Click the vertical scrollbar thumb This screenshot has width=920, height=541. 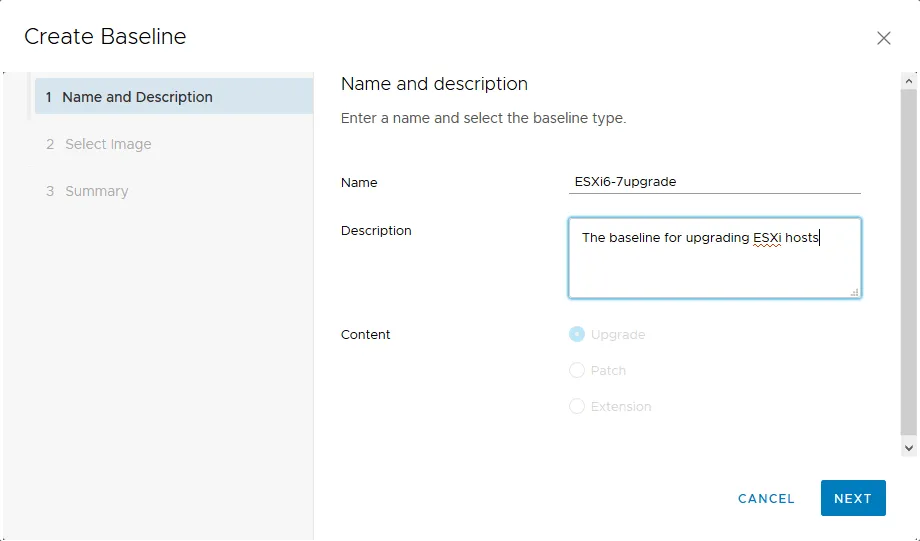point(909,260)
